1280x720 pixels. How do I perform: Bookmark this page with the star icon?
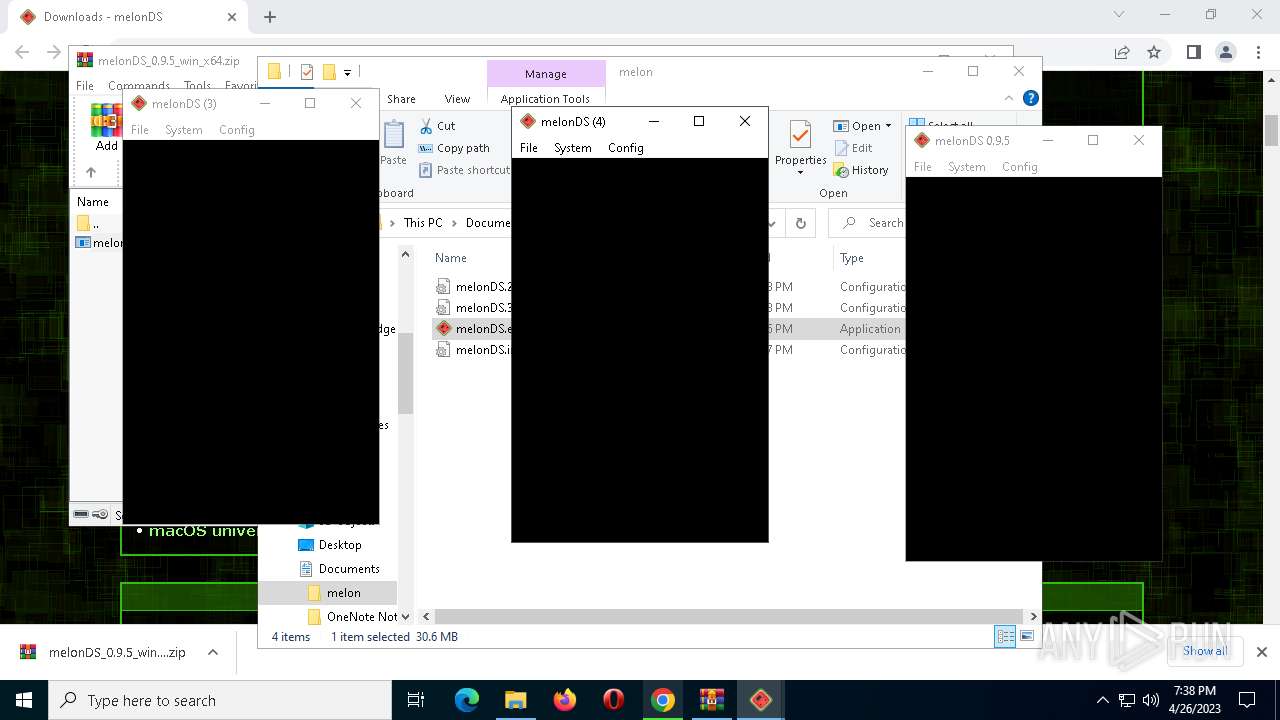coord(1154,52)
